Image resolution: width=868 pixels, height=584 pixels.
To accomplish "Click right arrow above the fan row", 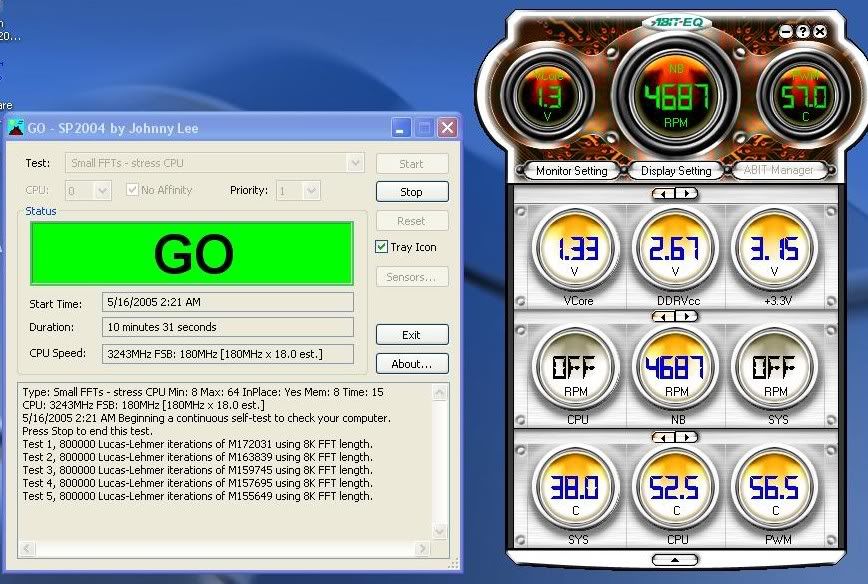I will tap(686, 316).
